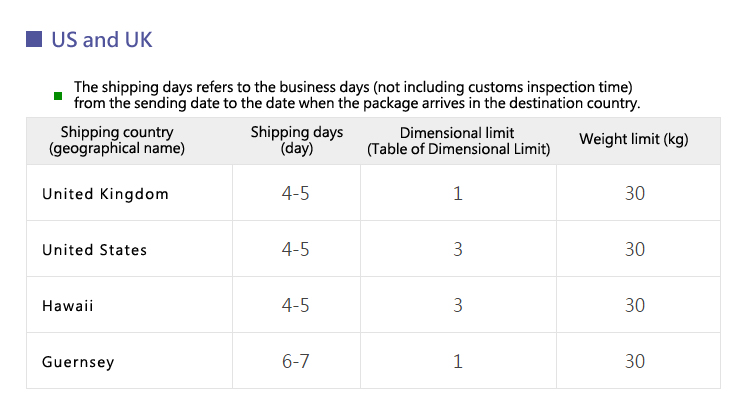This screenshot has width=750, height=417.
Task: Click Guernsey's dimensional limit value 1
Action: (458, 361)
